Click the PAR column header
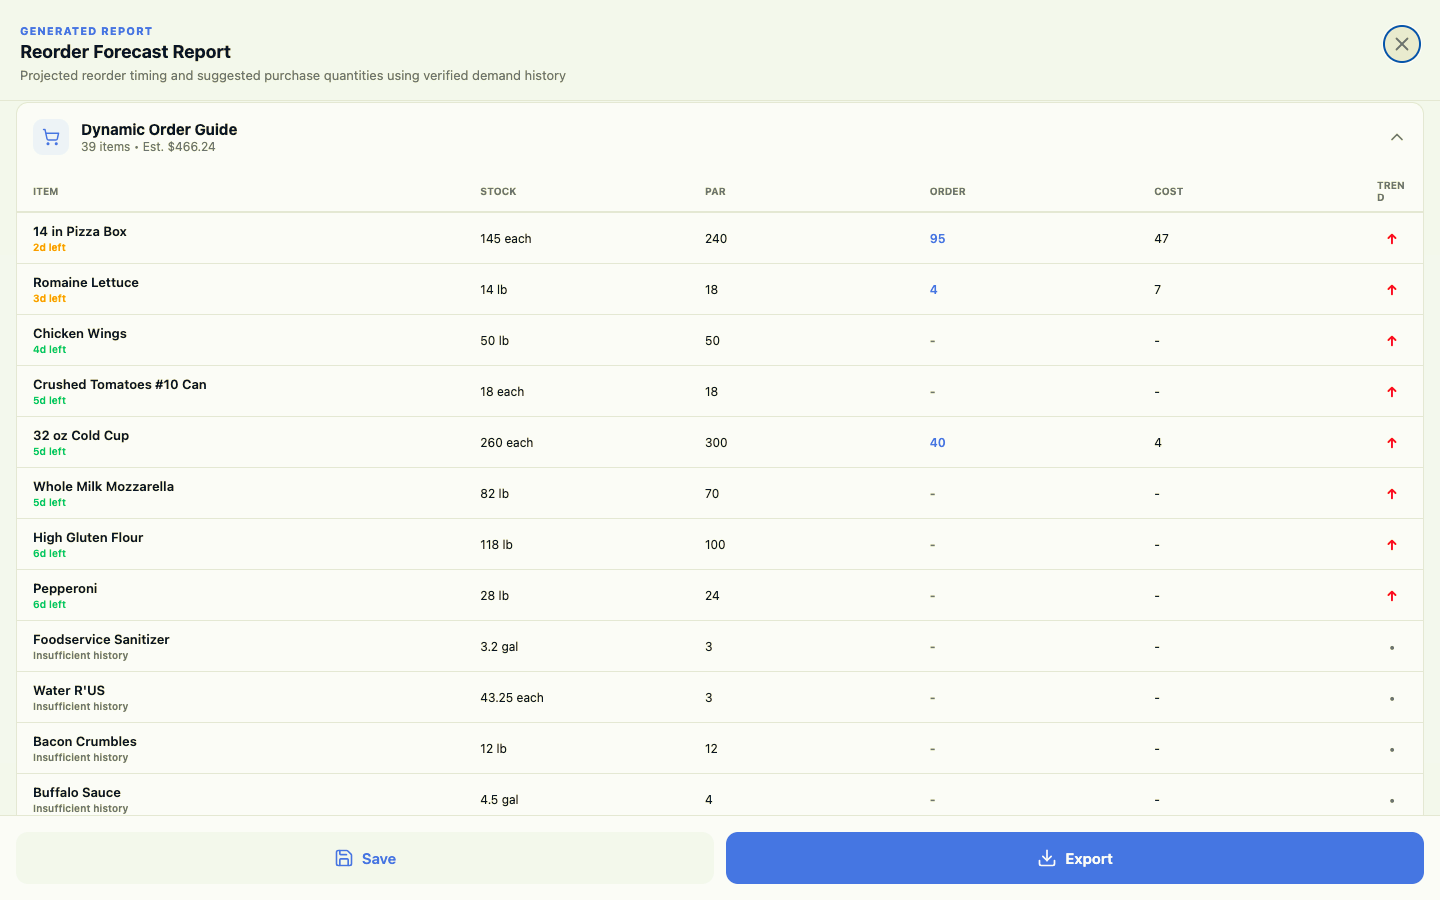Viewport: 1440px width, 900px height. pos(715,191)
